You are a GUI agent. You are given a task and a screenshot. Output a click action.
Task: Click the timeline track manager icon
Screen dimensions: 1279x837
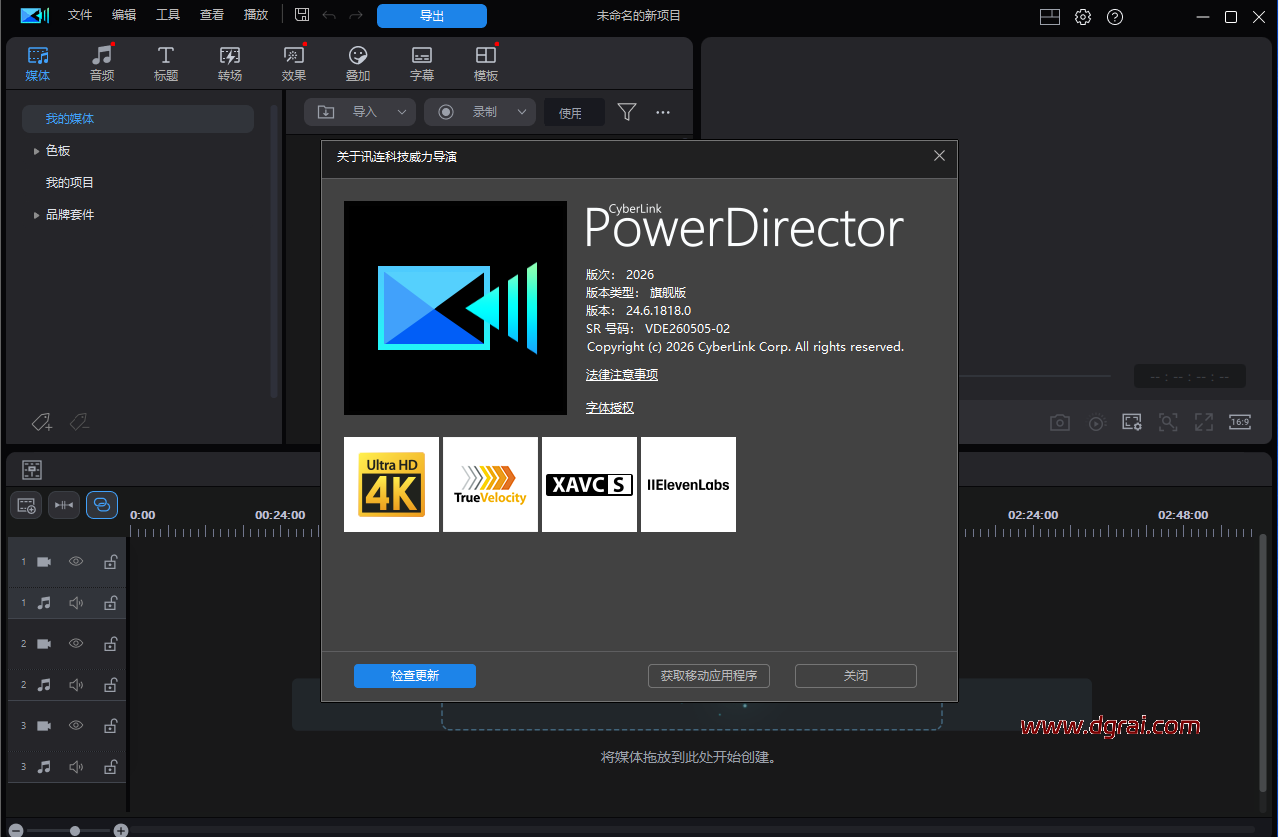tap(32, 469)
